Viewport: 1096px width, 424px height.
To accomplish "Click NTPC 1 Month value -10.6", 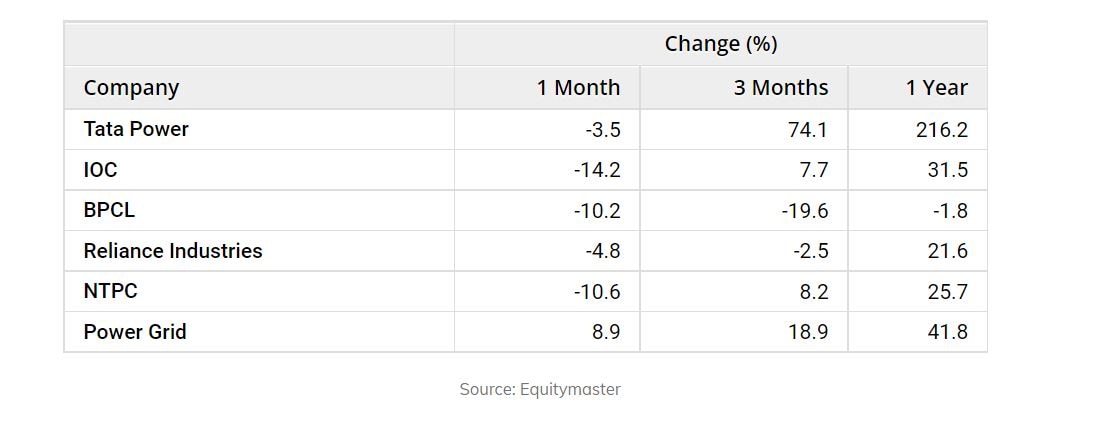I will (x=597, y=292).
